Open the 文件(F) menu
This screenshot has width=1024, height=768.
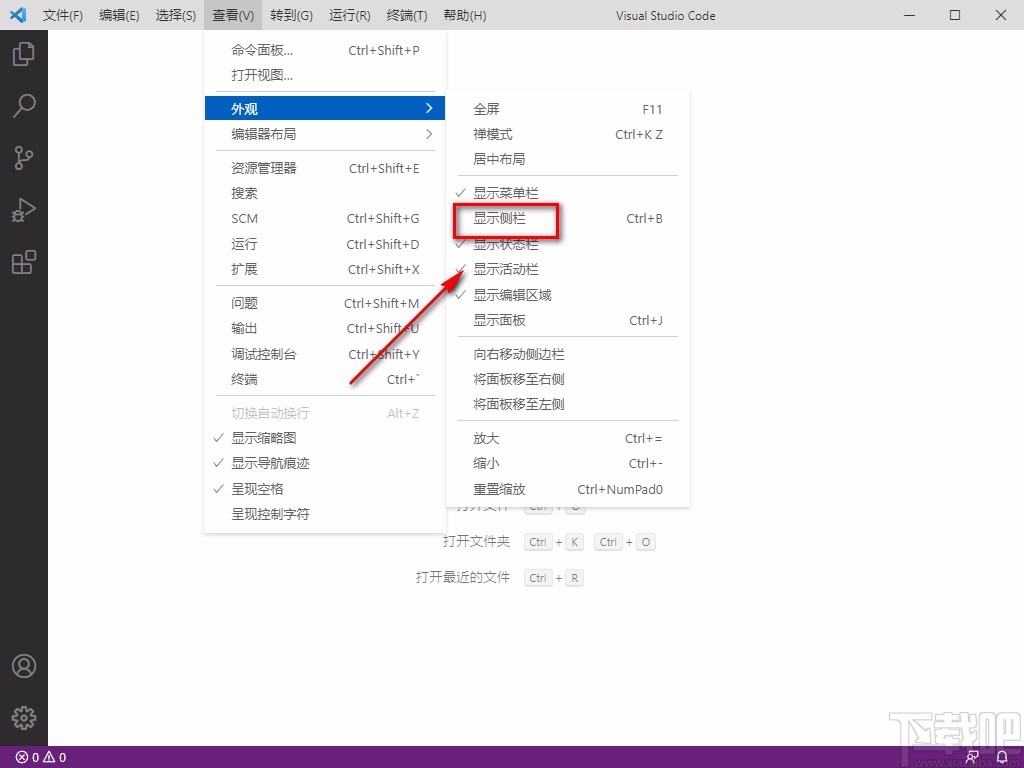pyautogui.click(x=63, y=15)
